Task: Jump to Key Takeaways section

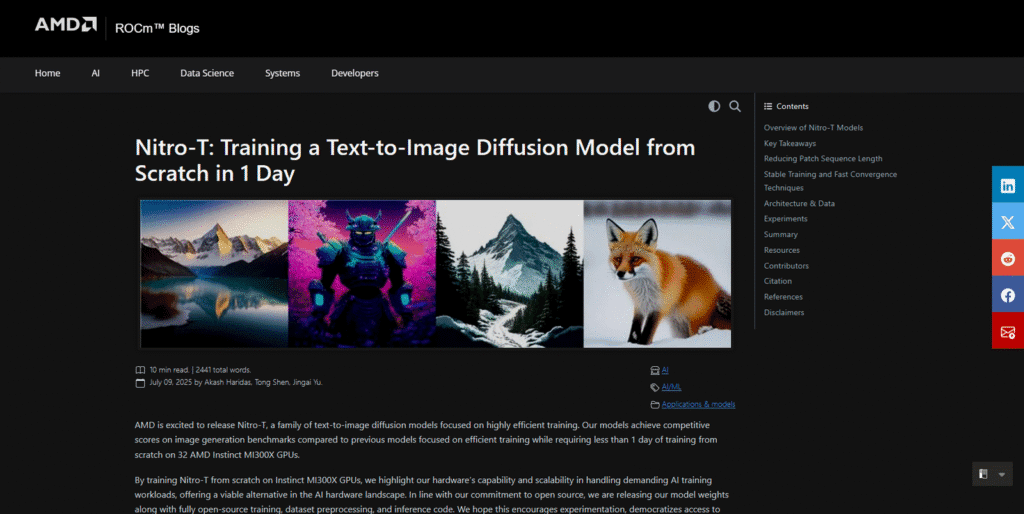Action: pyautogui.click(x=790, y=143)
